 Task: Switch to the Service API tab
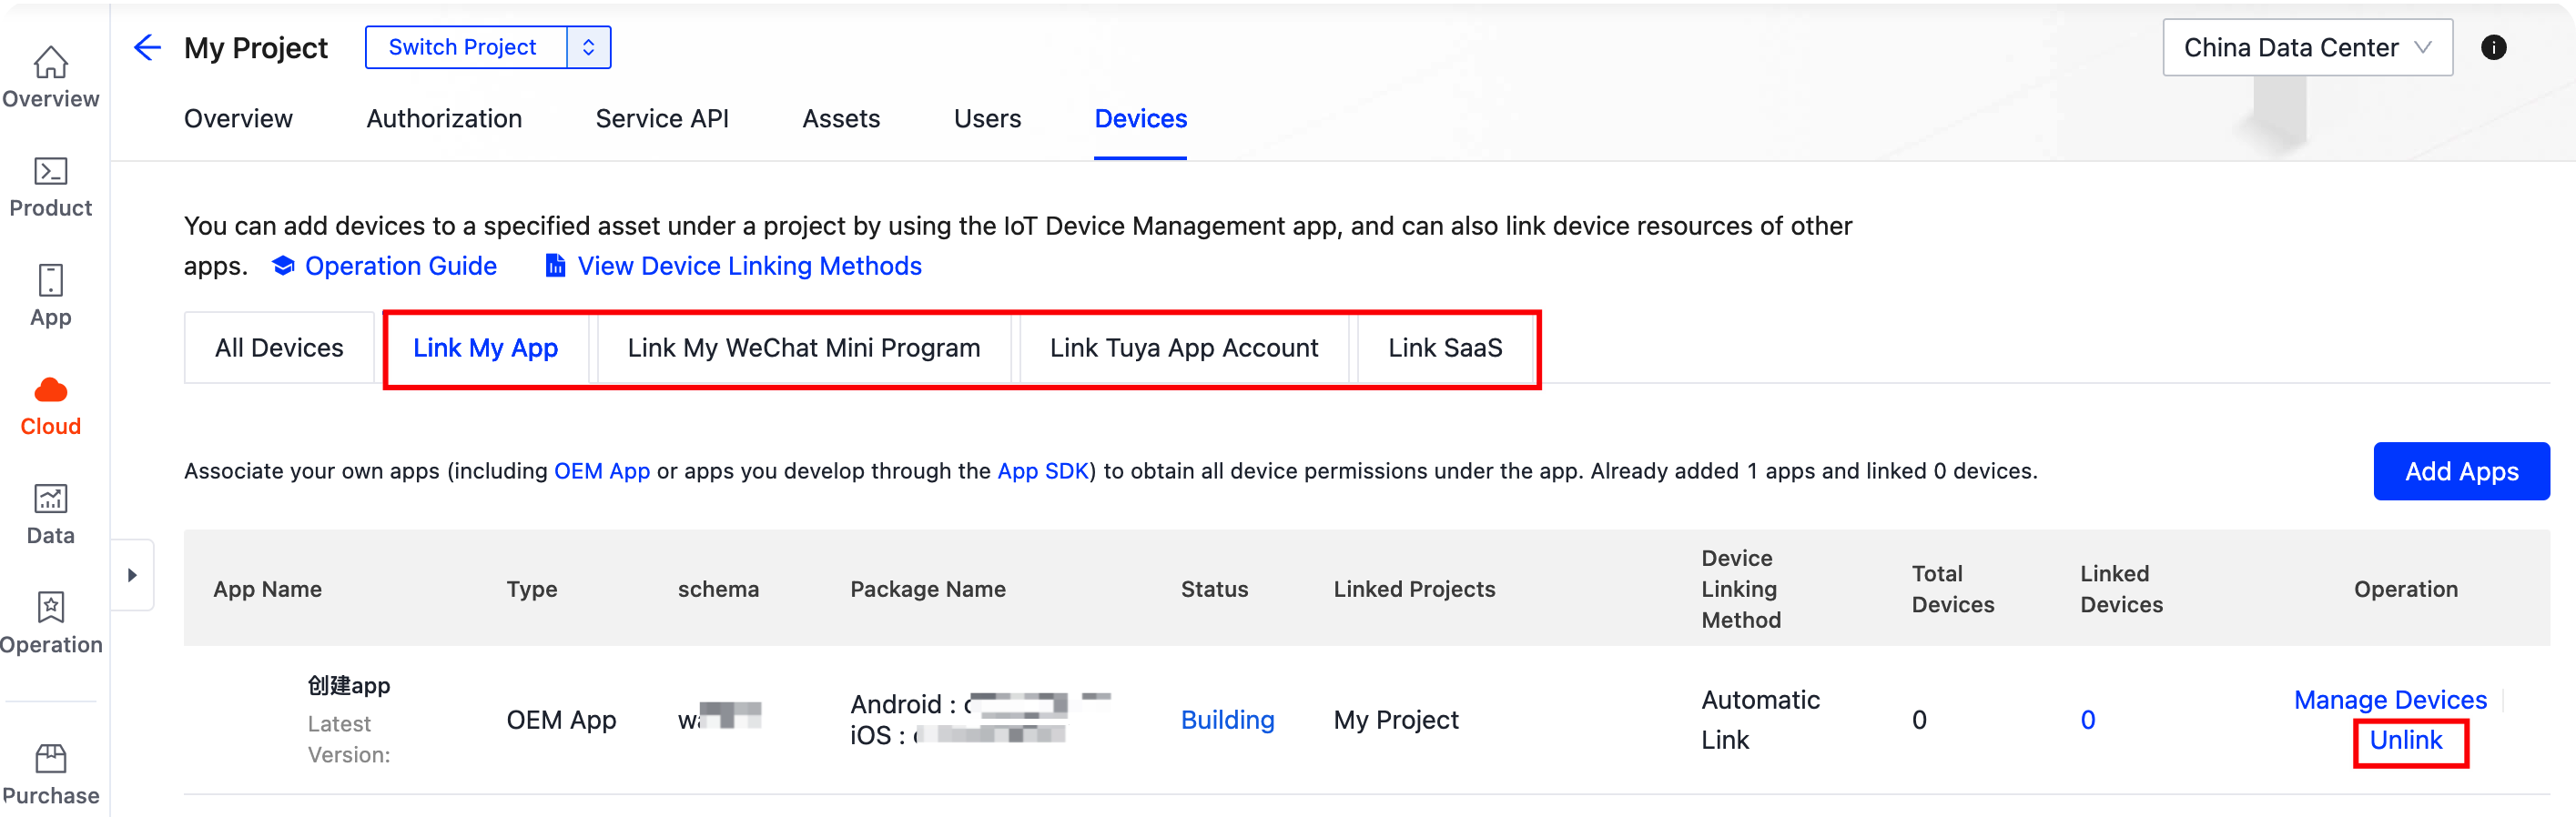pos(662,119)
